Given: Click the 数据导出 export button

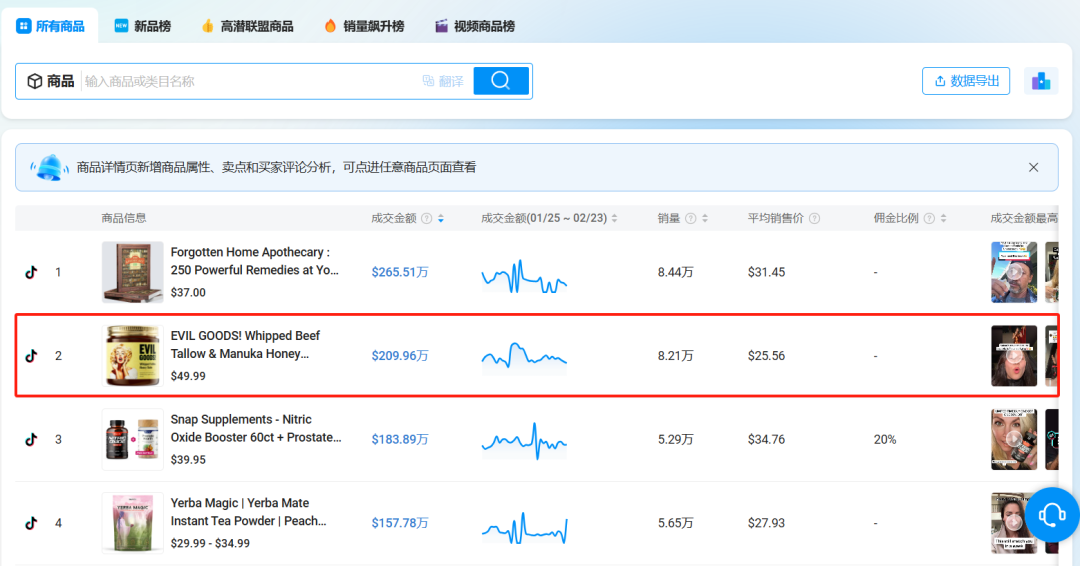Looking at the screenshot, I should point(966,81).
